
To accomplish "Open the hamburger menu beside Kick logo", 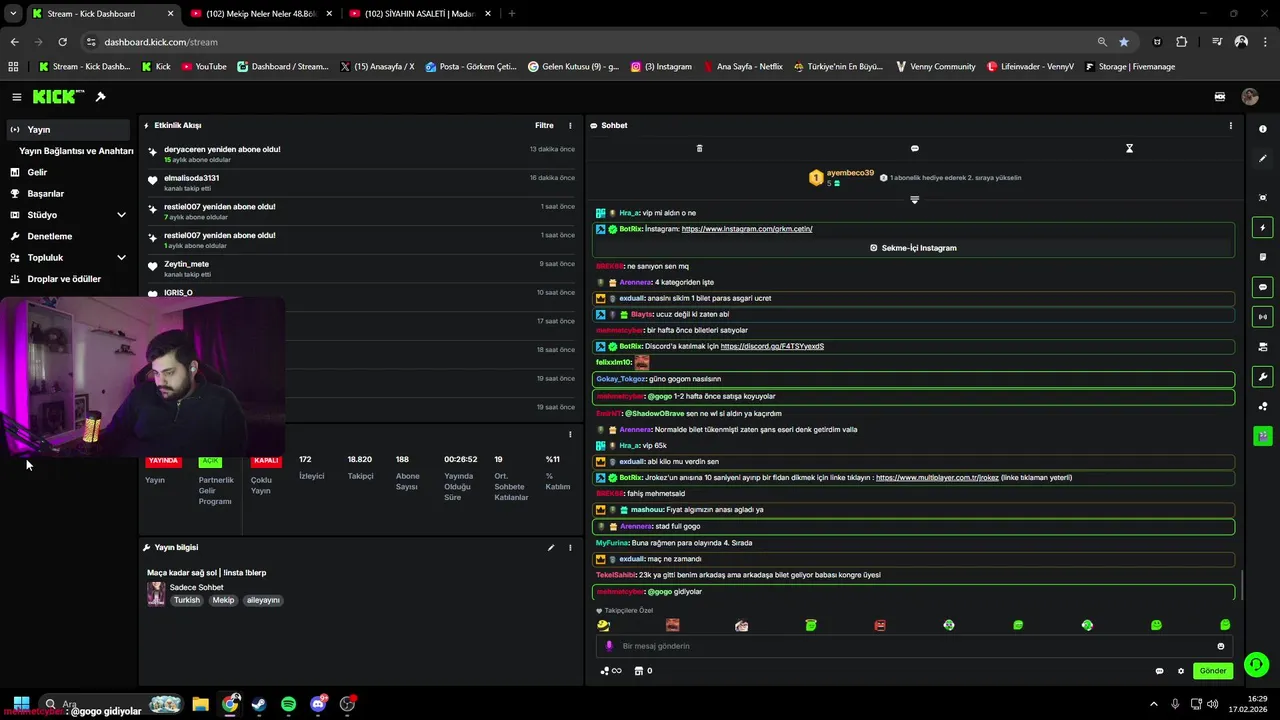I will click(17, 97).
